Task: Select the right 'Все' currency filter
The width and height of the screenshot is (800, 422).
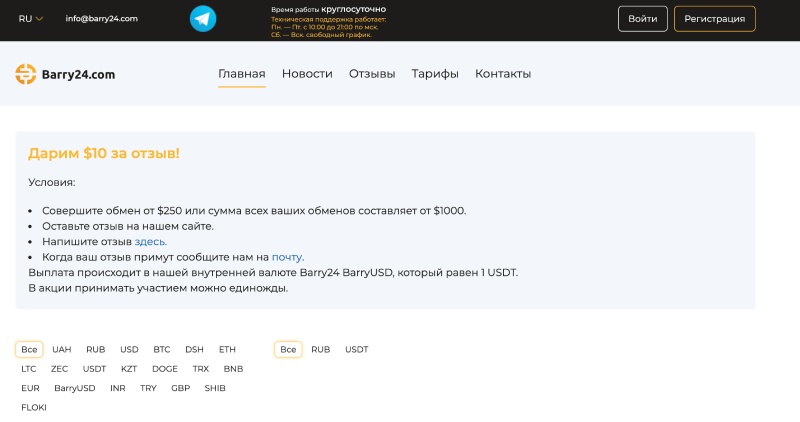Action: coord(288,350)
